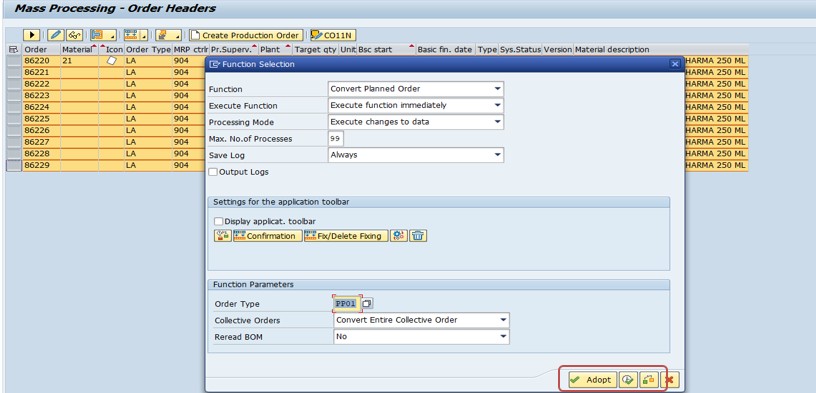Enable the Output Logs checkbox
This screenshot has width=816, height=393.
(x=213, y=172)
